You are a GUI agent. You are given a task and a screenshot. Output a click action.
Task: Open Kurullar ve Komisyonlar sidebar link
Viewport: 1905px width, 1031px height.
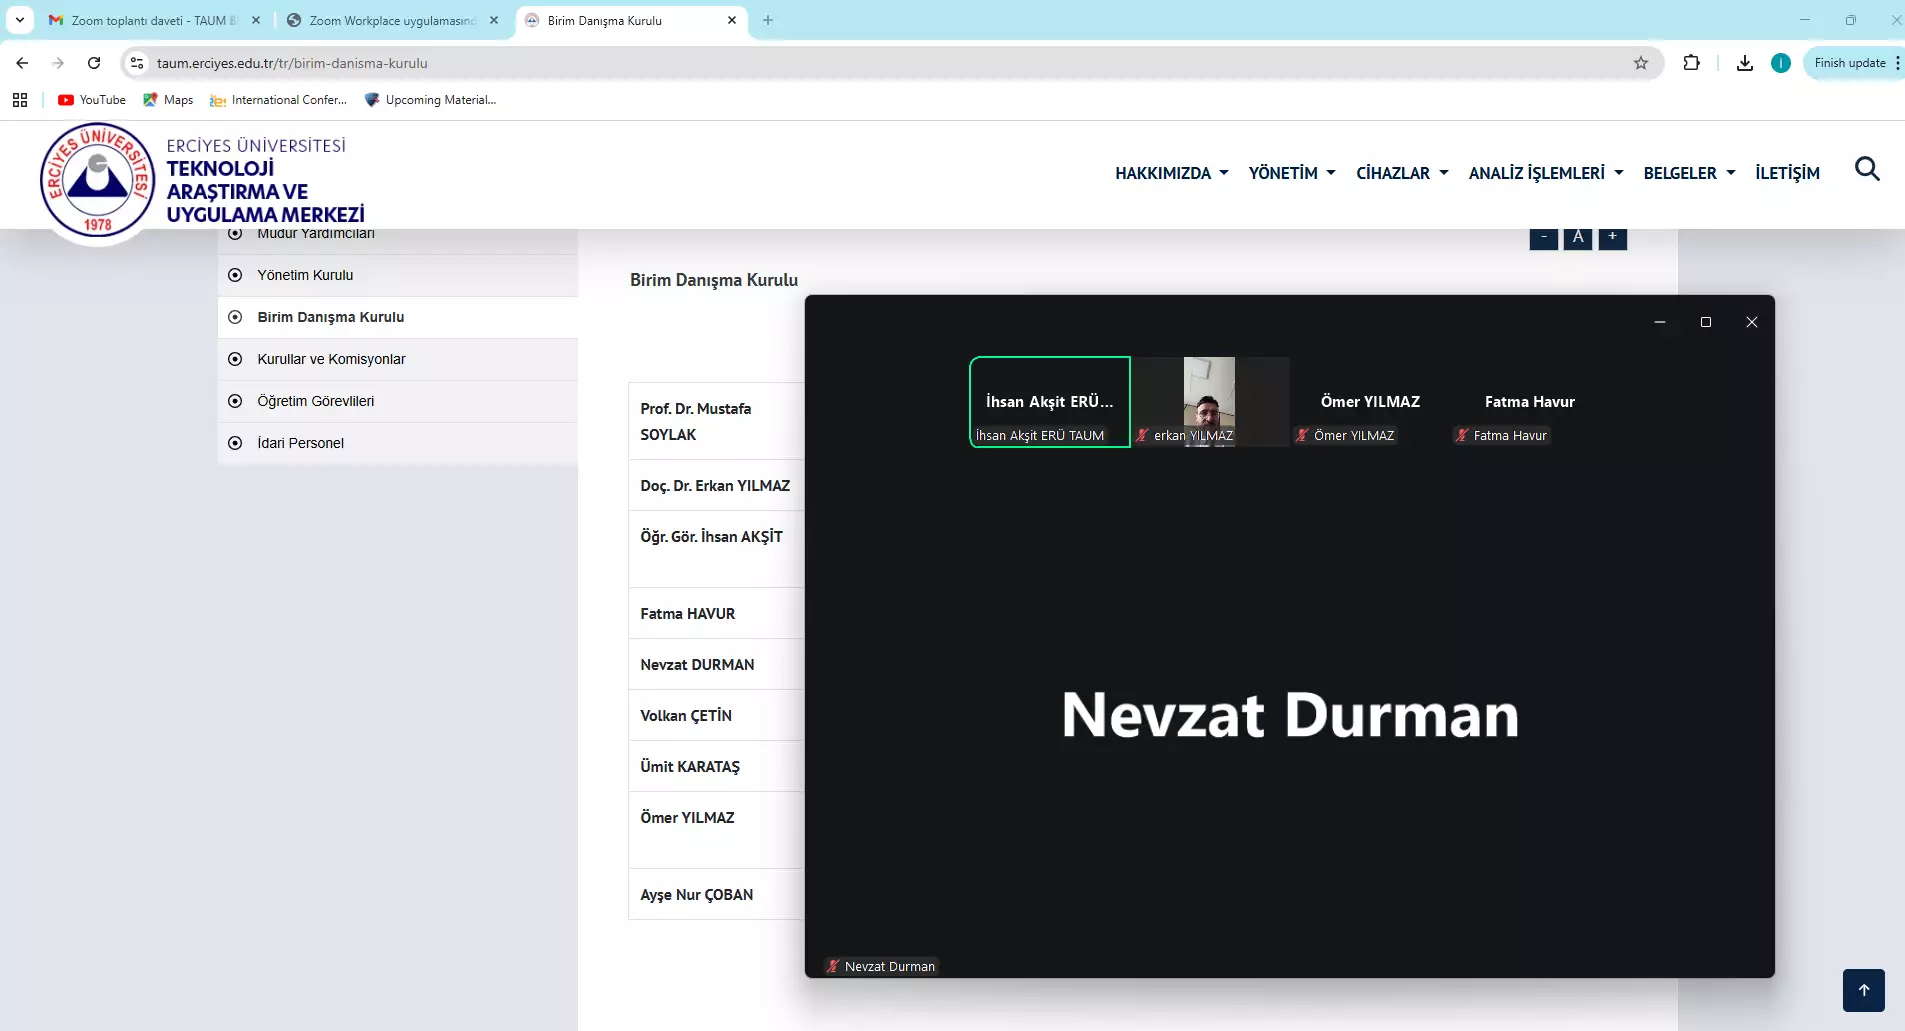(x=331, y=359)
